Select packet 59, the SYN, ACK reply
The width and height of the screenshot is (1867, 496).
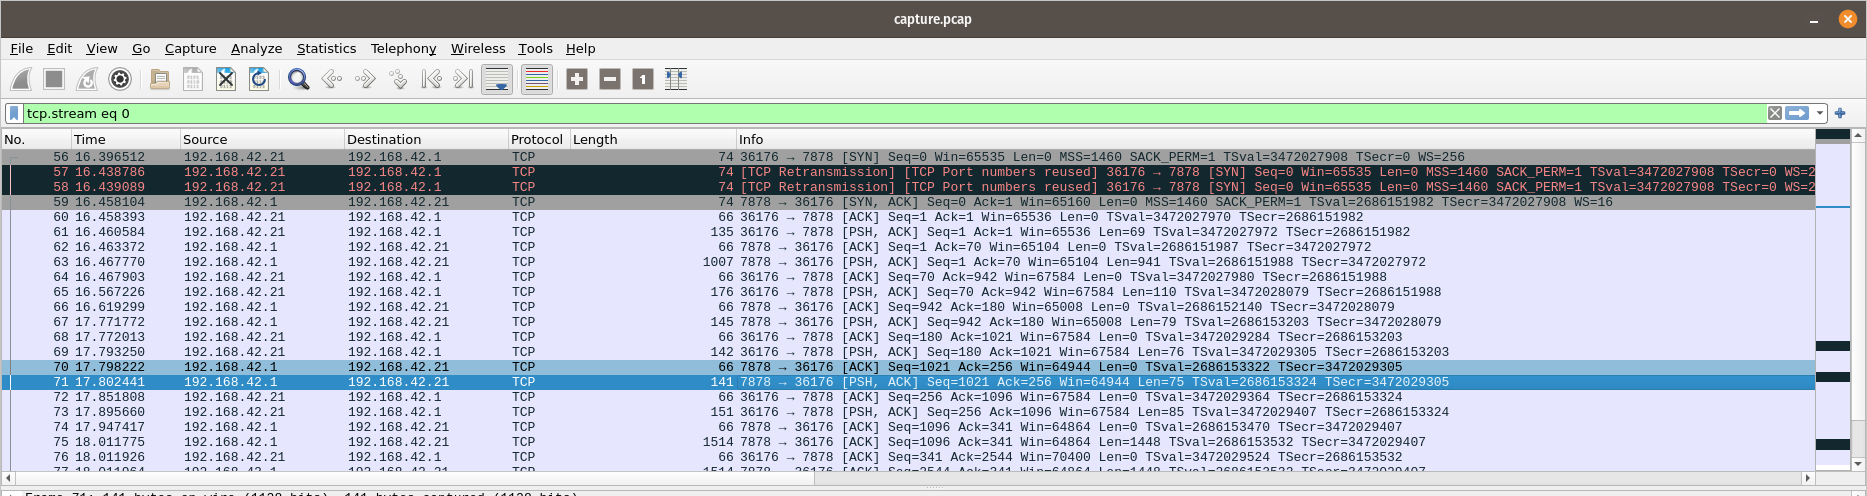coord(908,202)
